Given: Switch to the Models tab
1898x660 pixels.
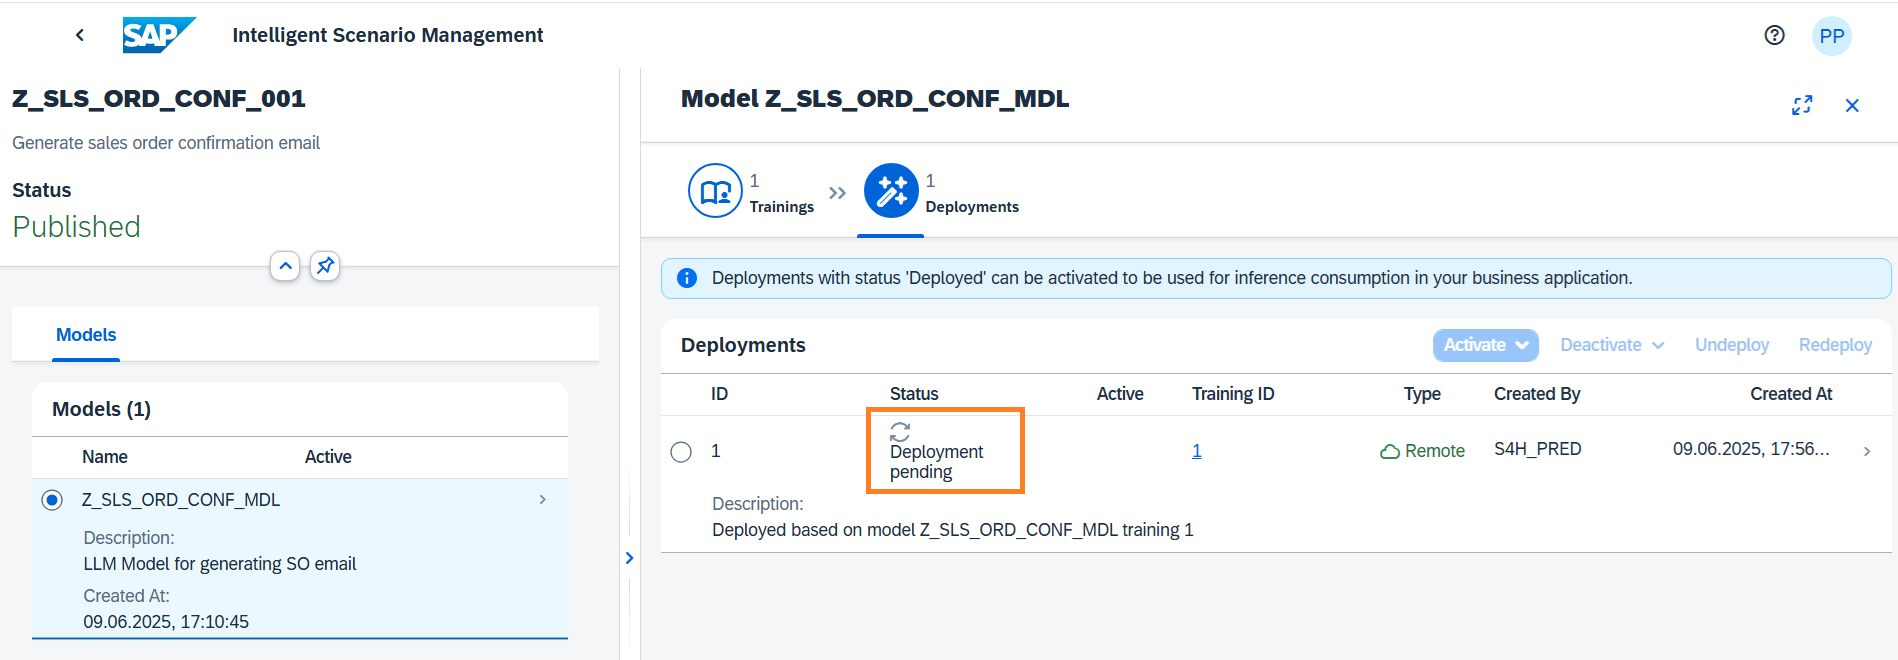Looking at the screenshot, I should coord(86,335).
